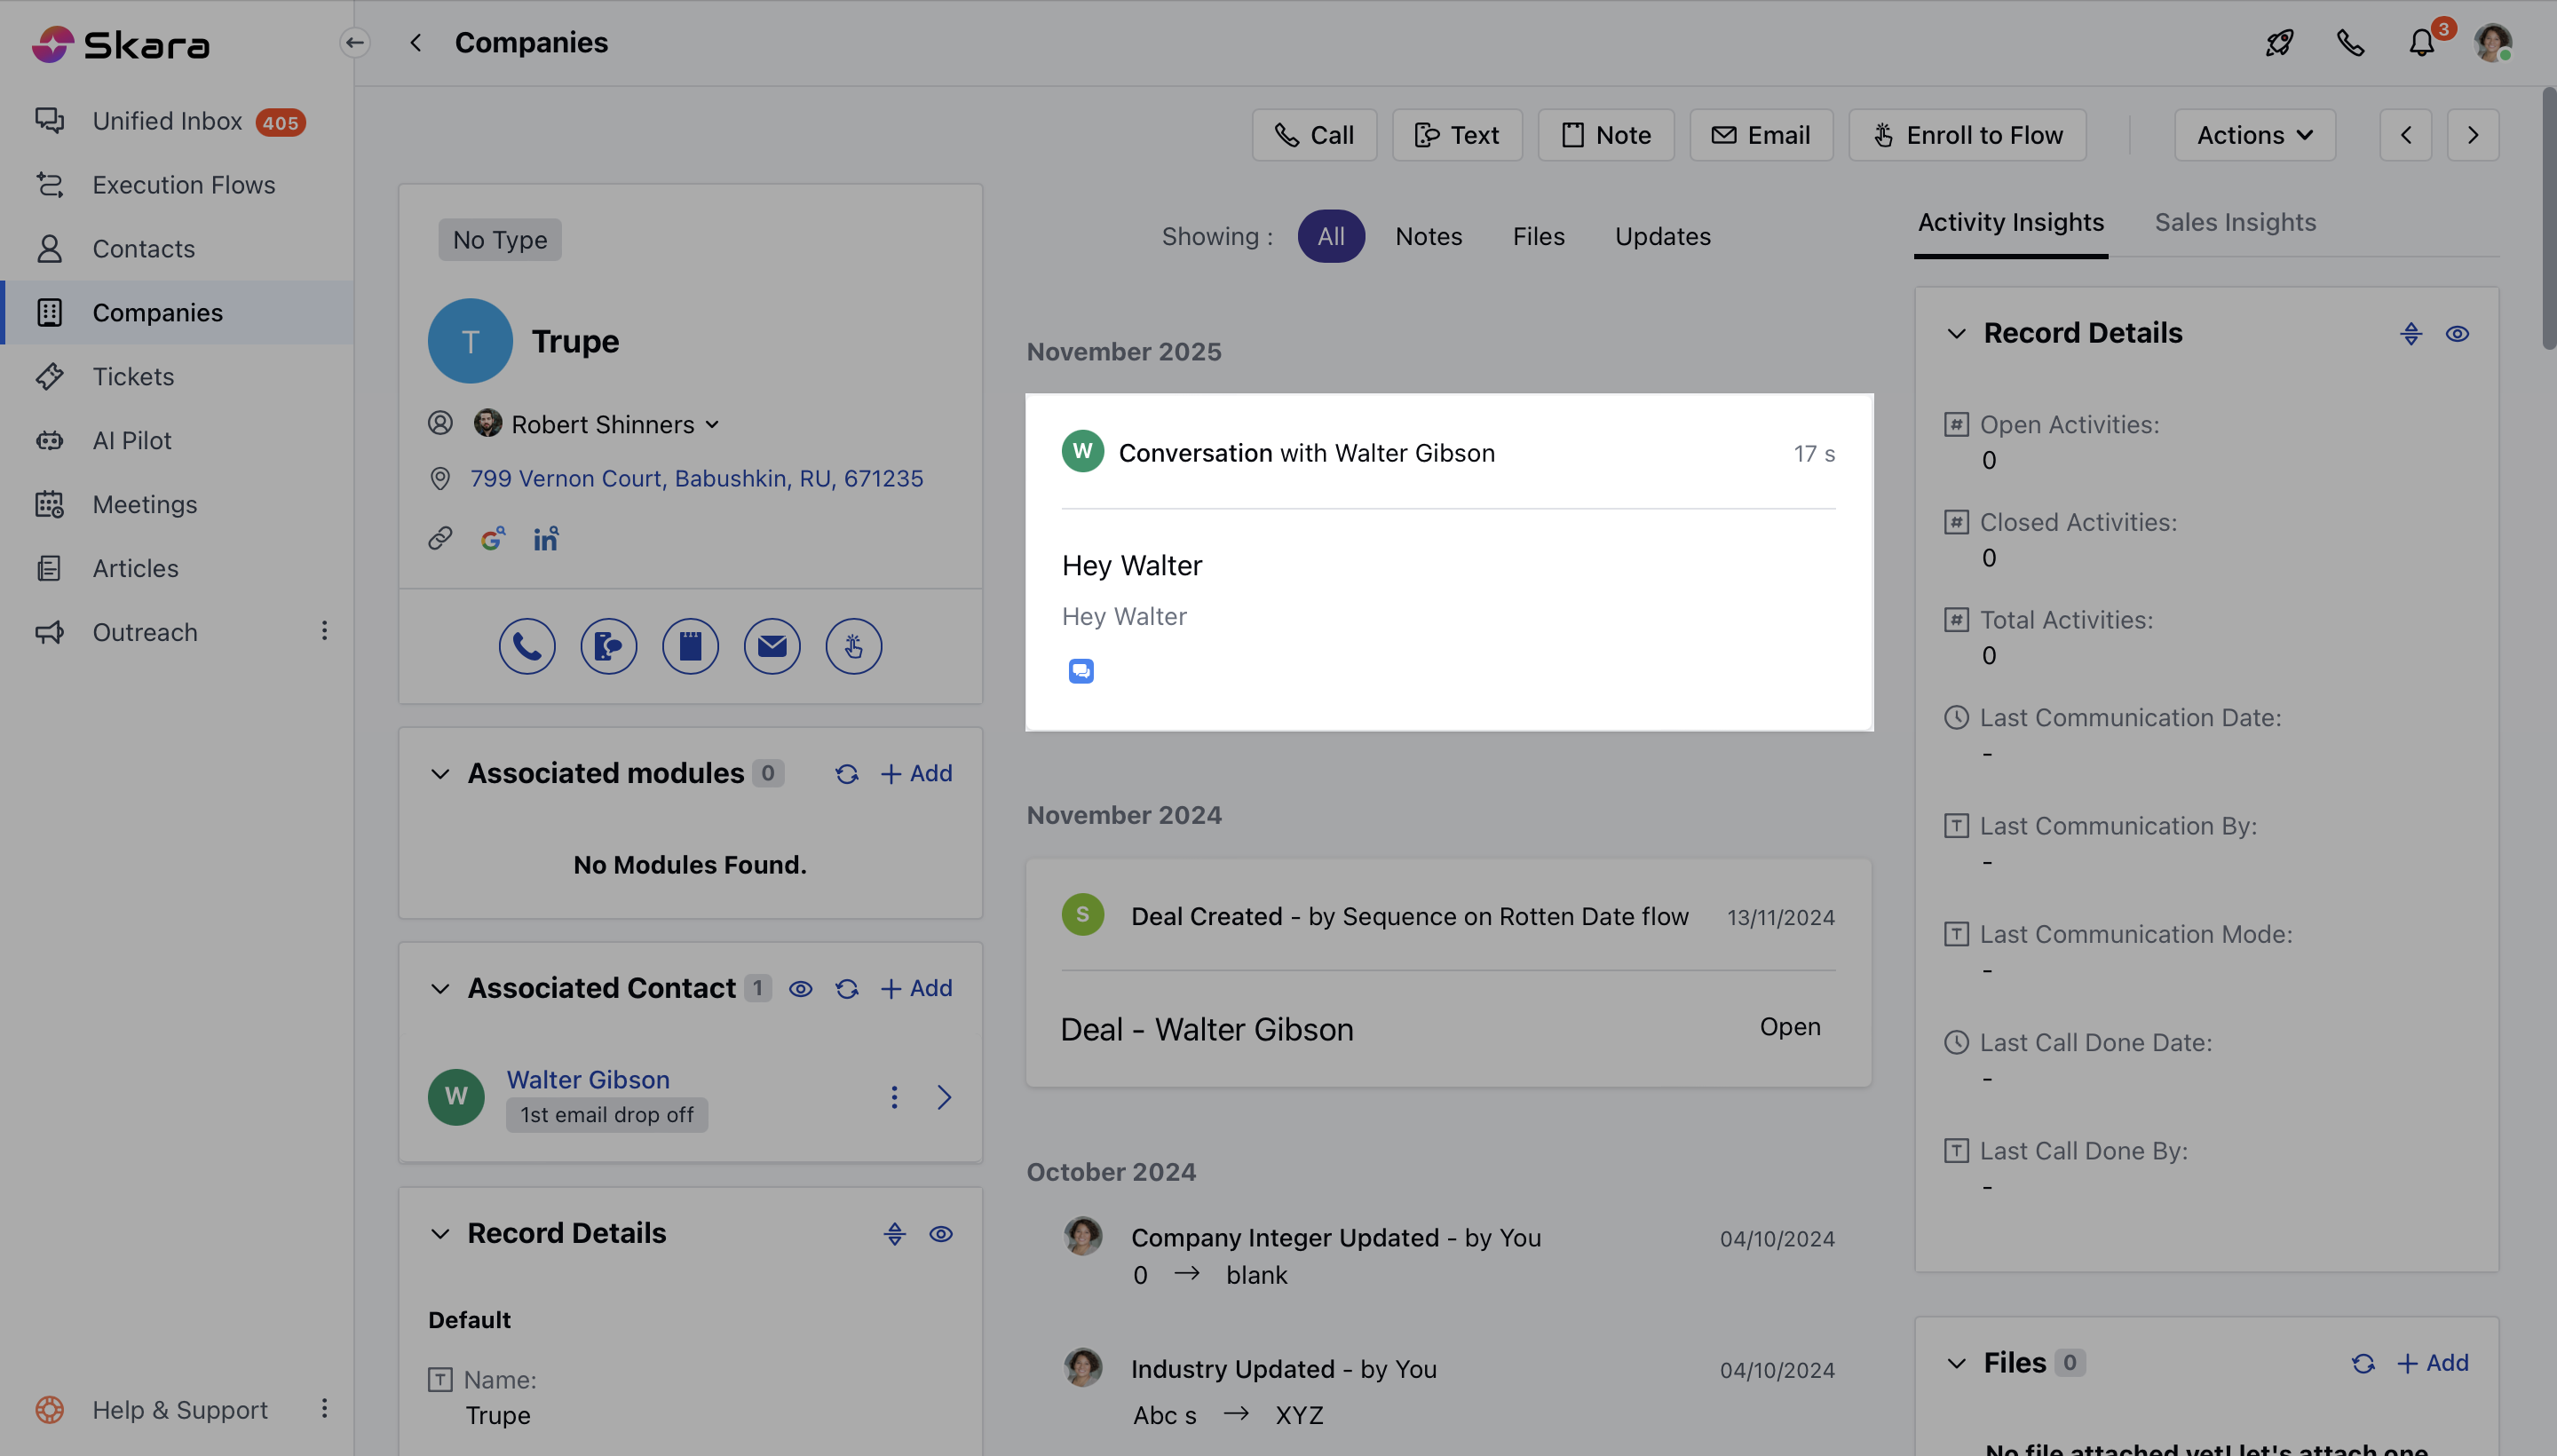This screenshot has width=2557, height=1456.
Task: Click the Google search icon under Trupe's address
Action: pyautogui.click(x=492, y=538)
